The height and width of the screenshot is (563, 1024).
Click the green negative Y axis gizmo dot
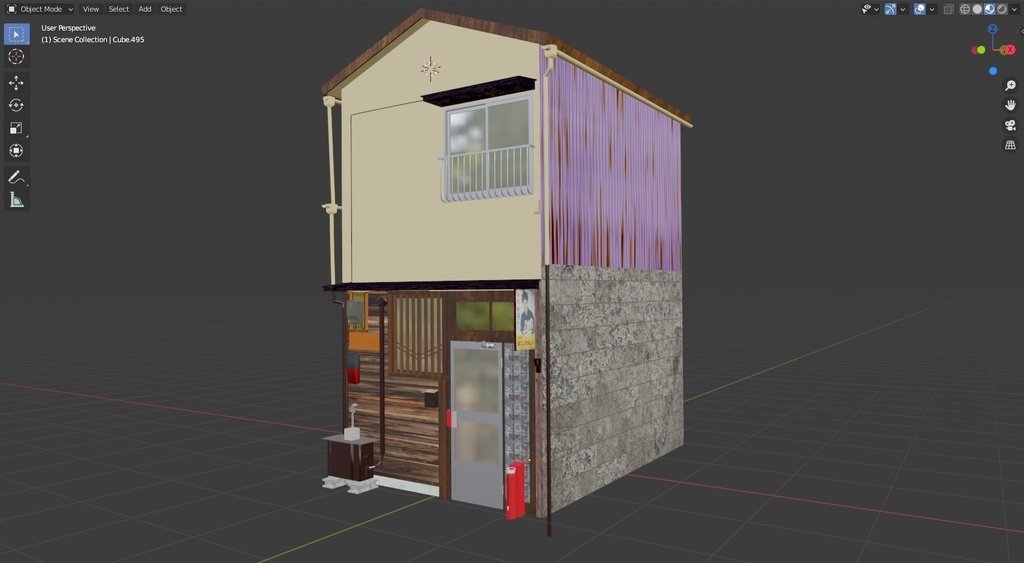(981, 50)
